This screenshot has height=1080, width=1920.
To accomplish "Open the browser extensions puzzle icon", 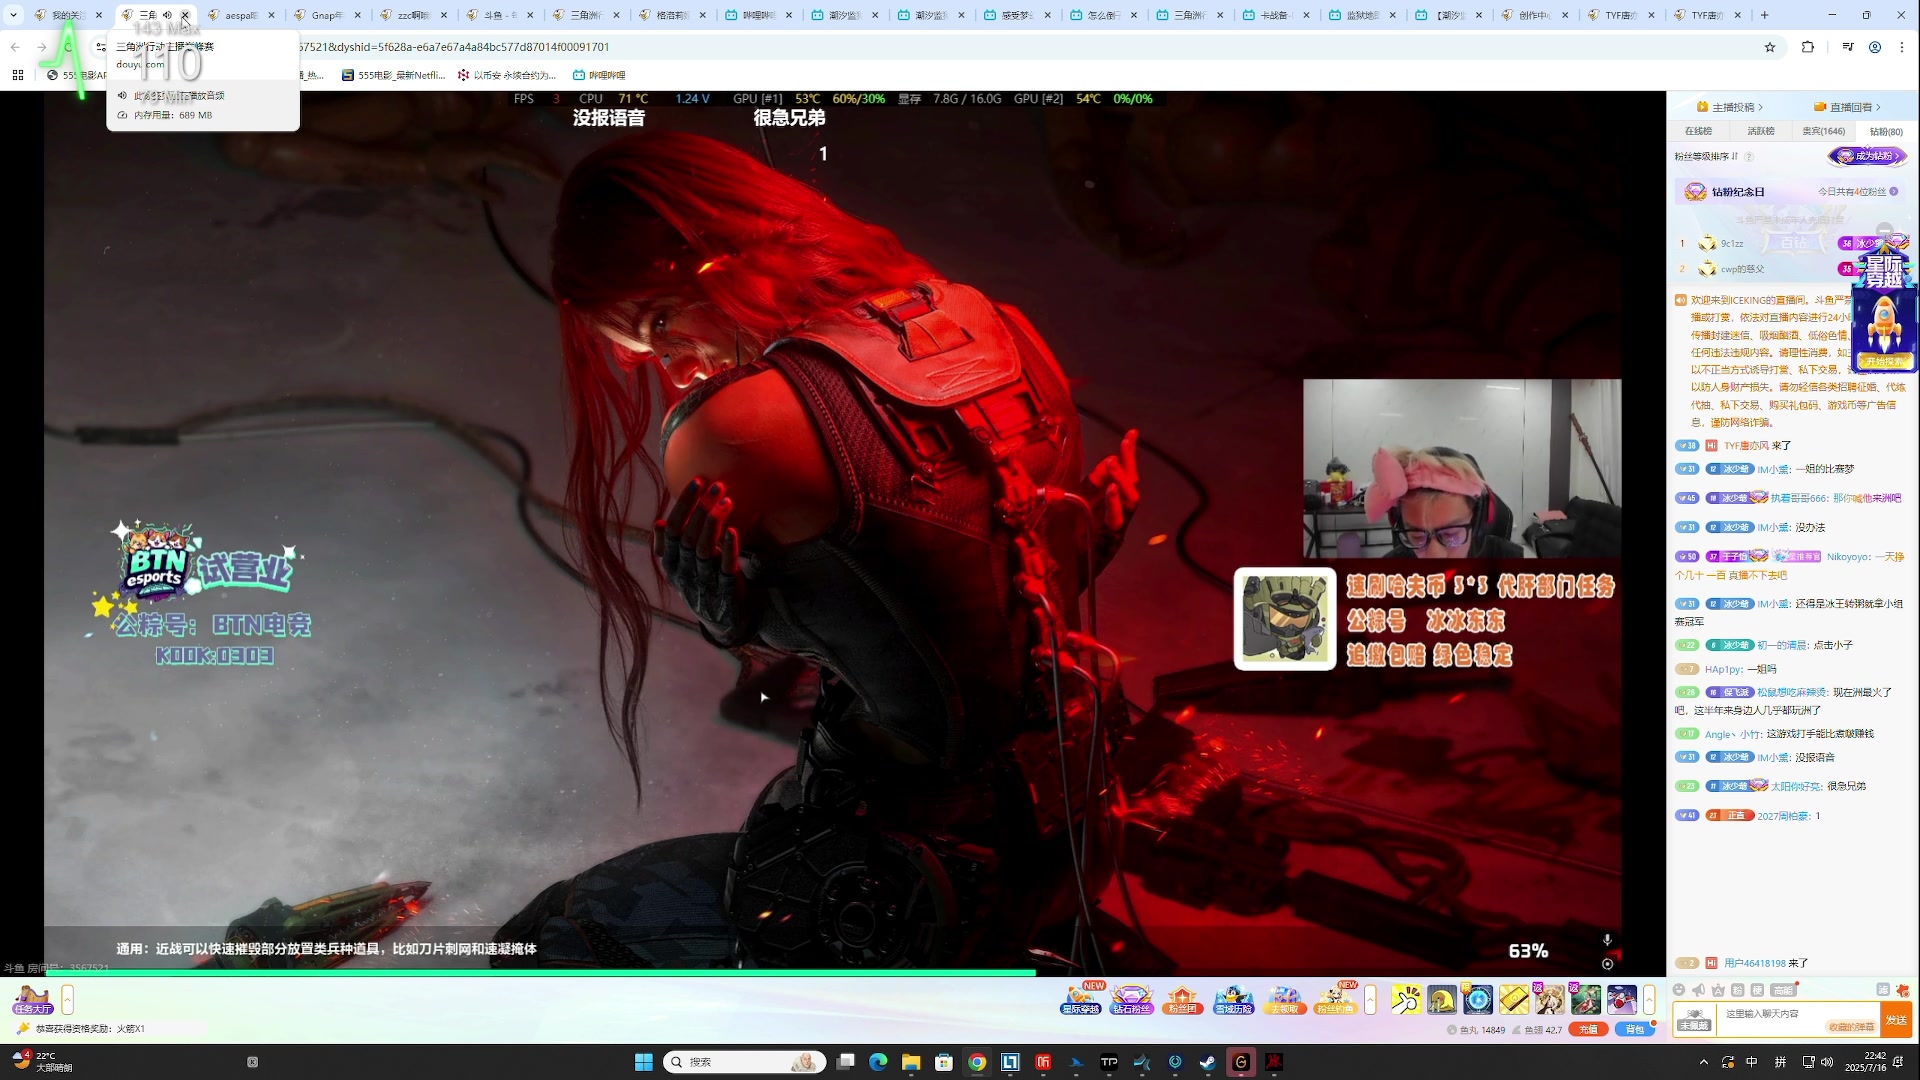I will [x=1808, y=47].
